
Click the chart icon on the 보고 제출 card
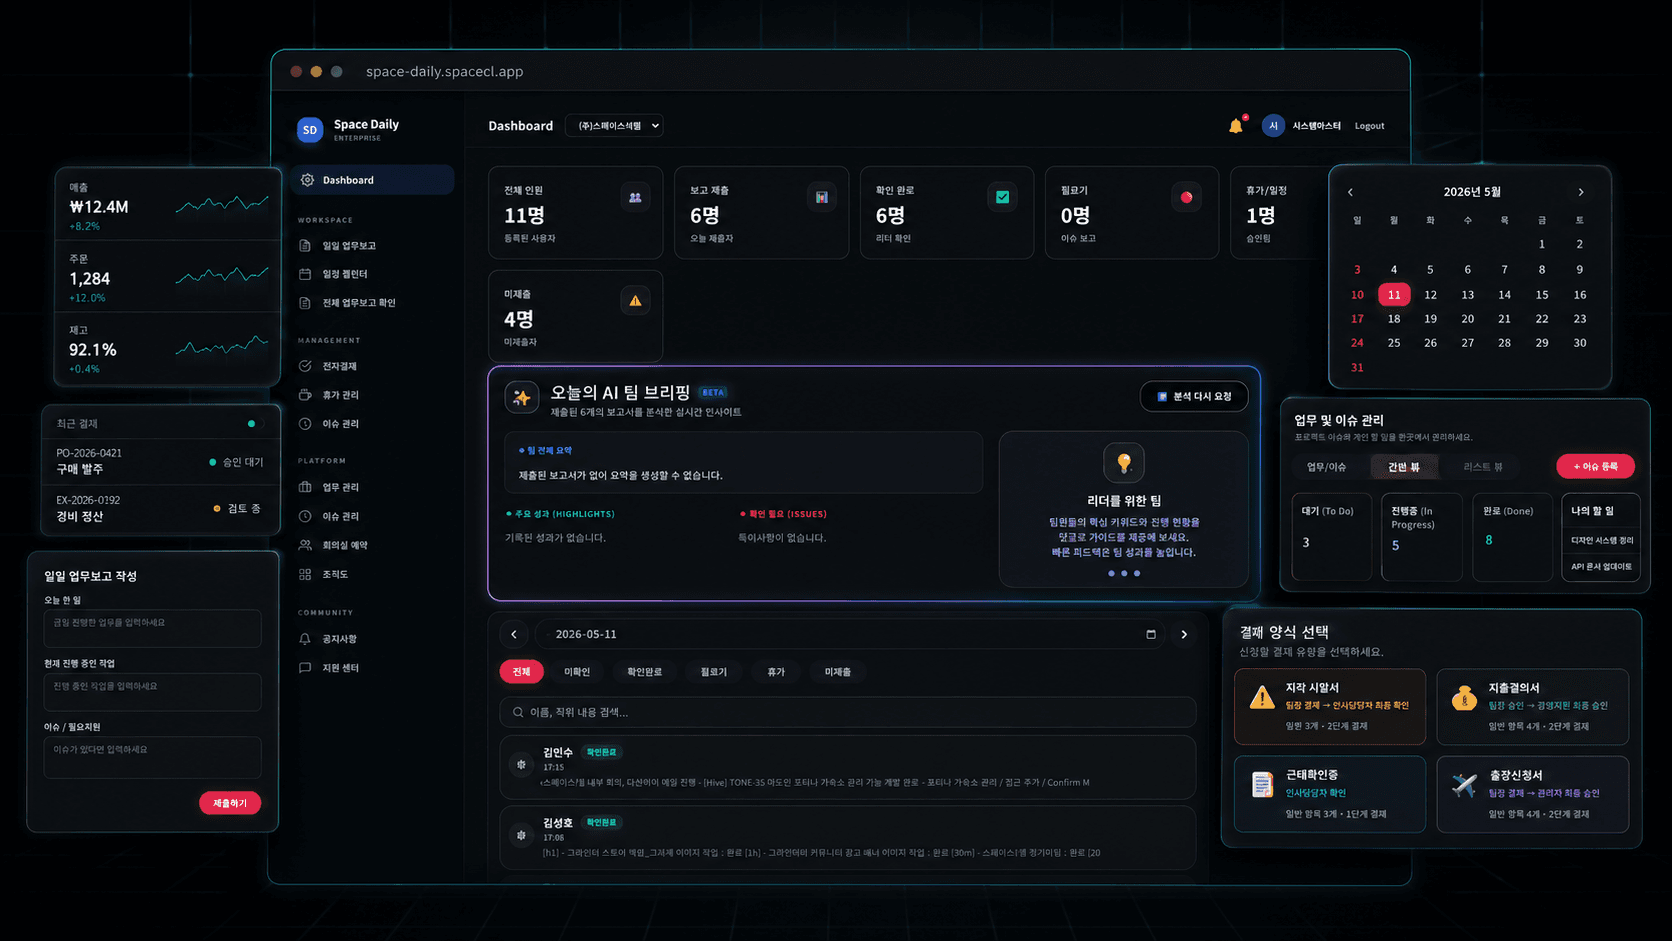point(821,198)
